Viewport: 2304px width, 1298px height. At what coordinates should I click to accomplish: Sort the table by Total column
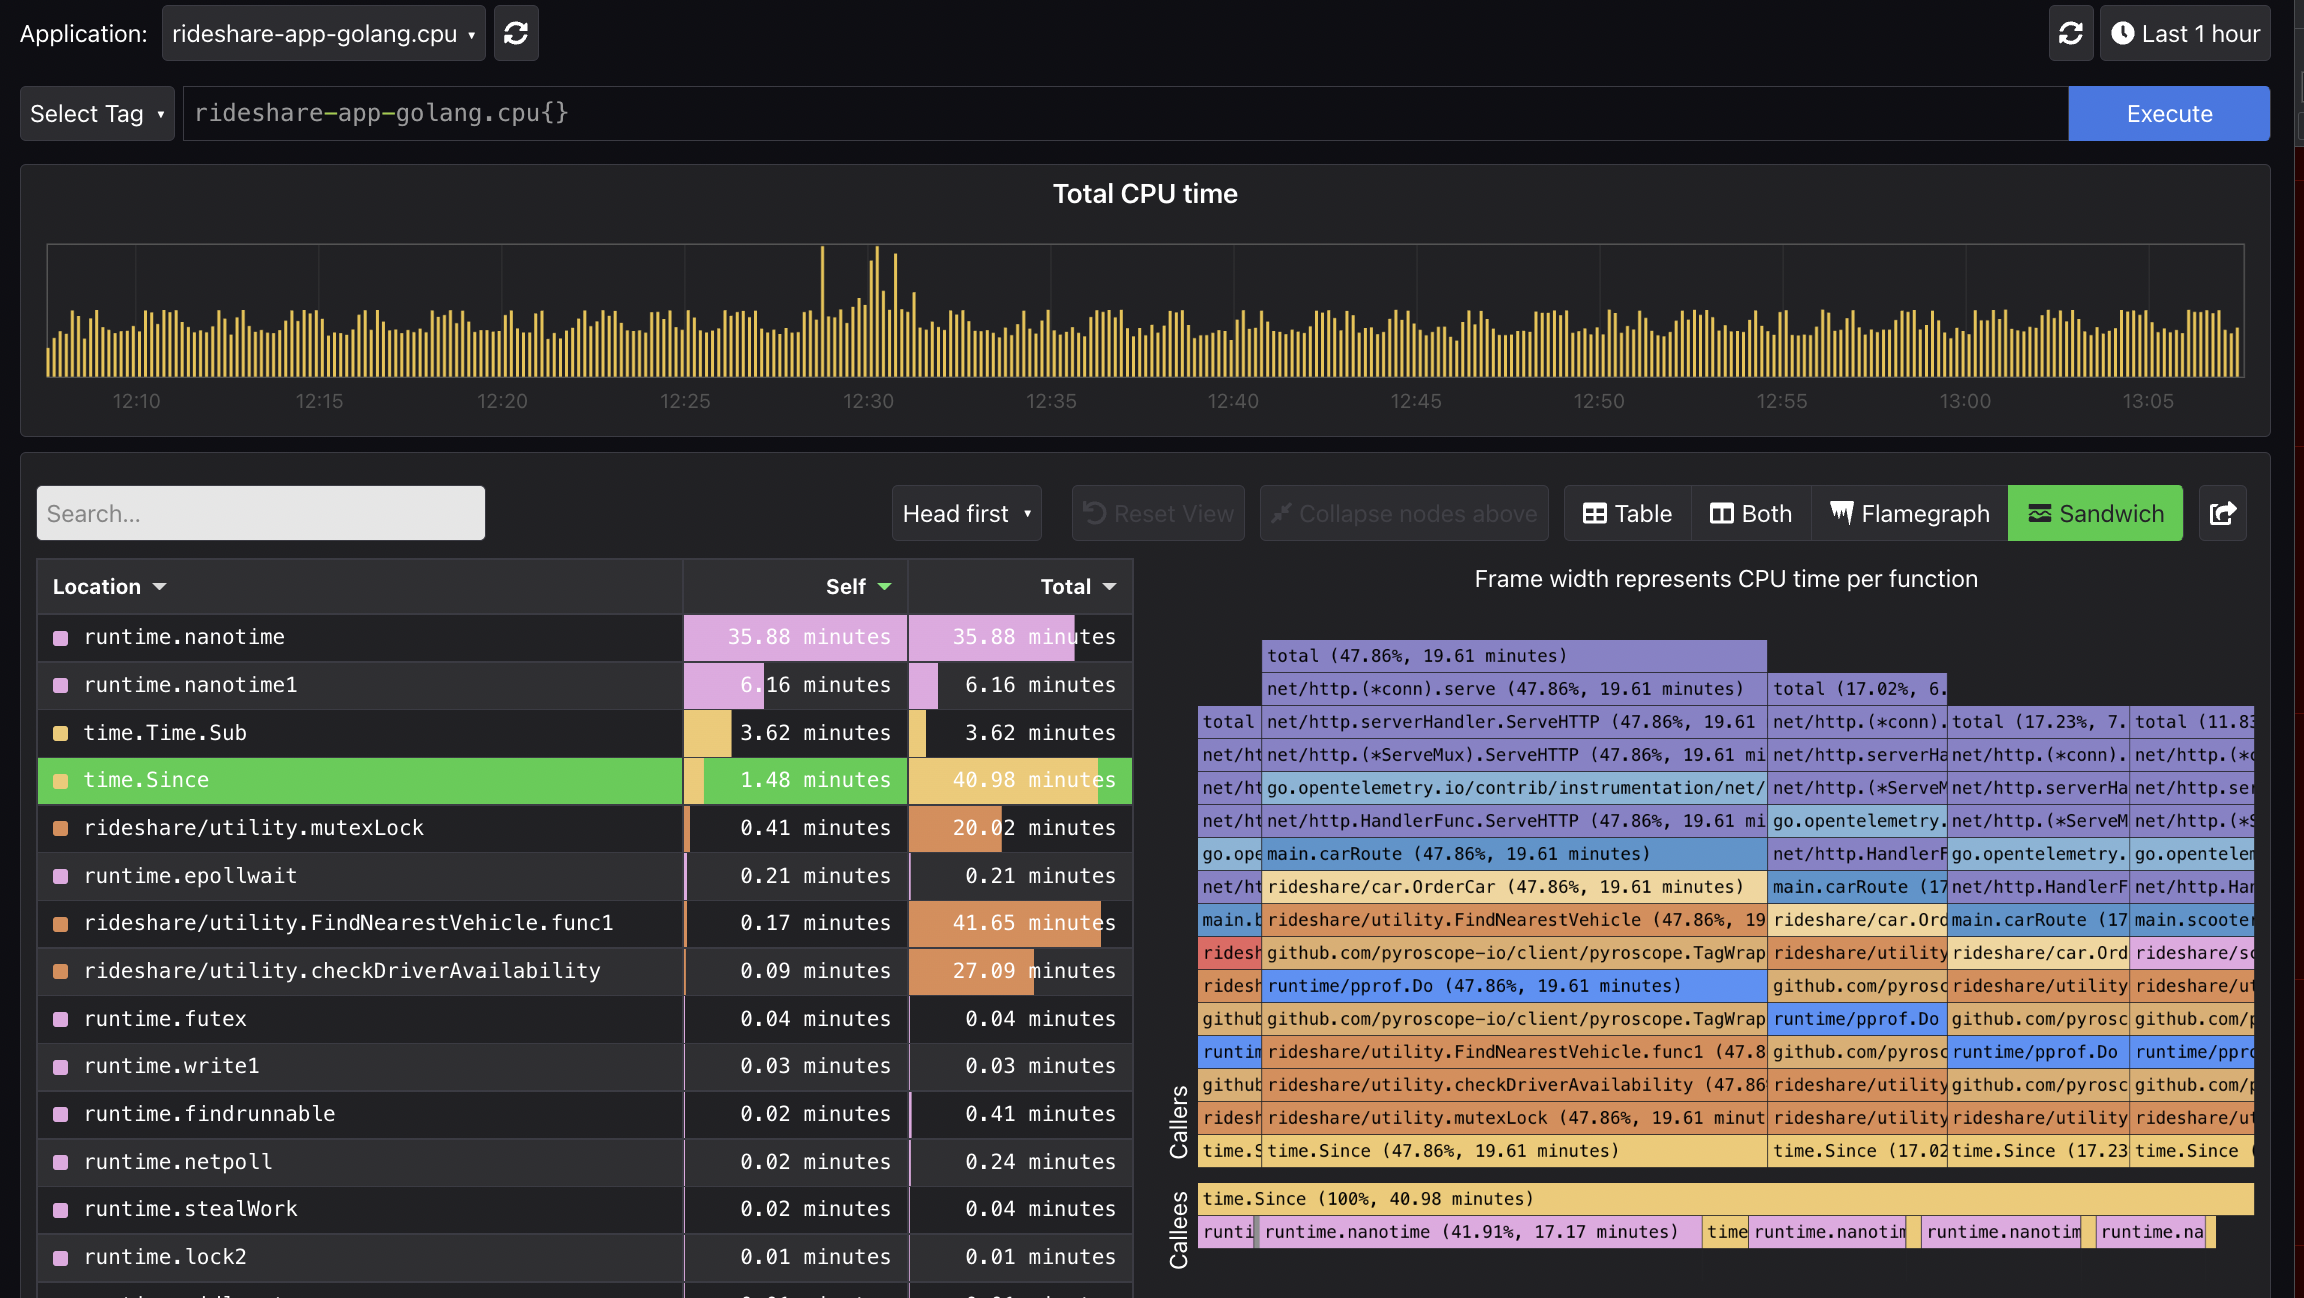pos(1078,586)
